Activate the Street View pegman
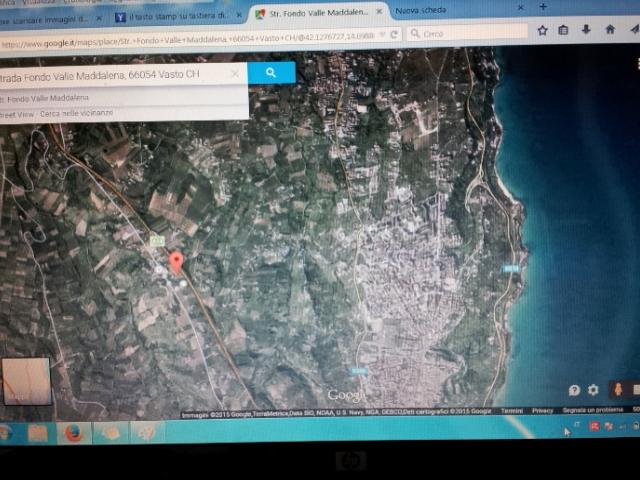 click(617, 389)
